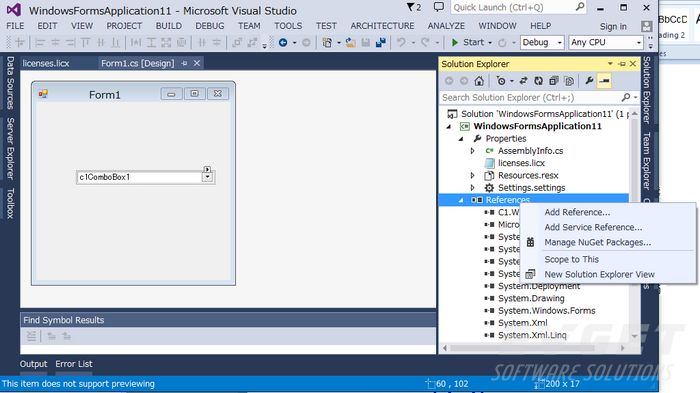Open the Server Explorer side tab
Image resolution: width=700 pixels, height=393 pixels.
(x=10, y=149)
